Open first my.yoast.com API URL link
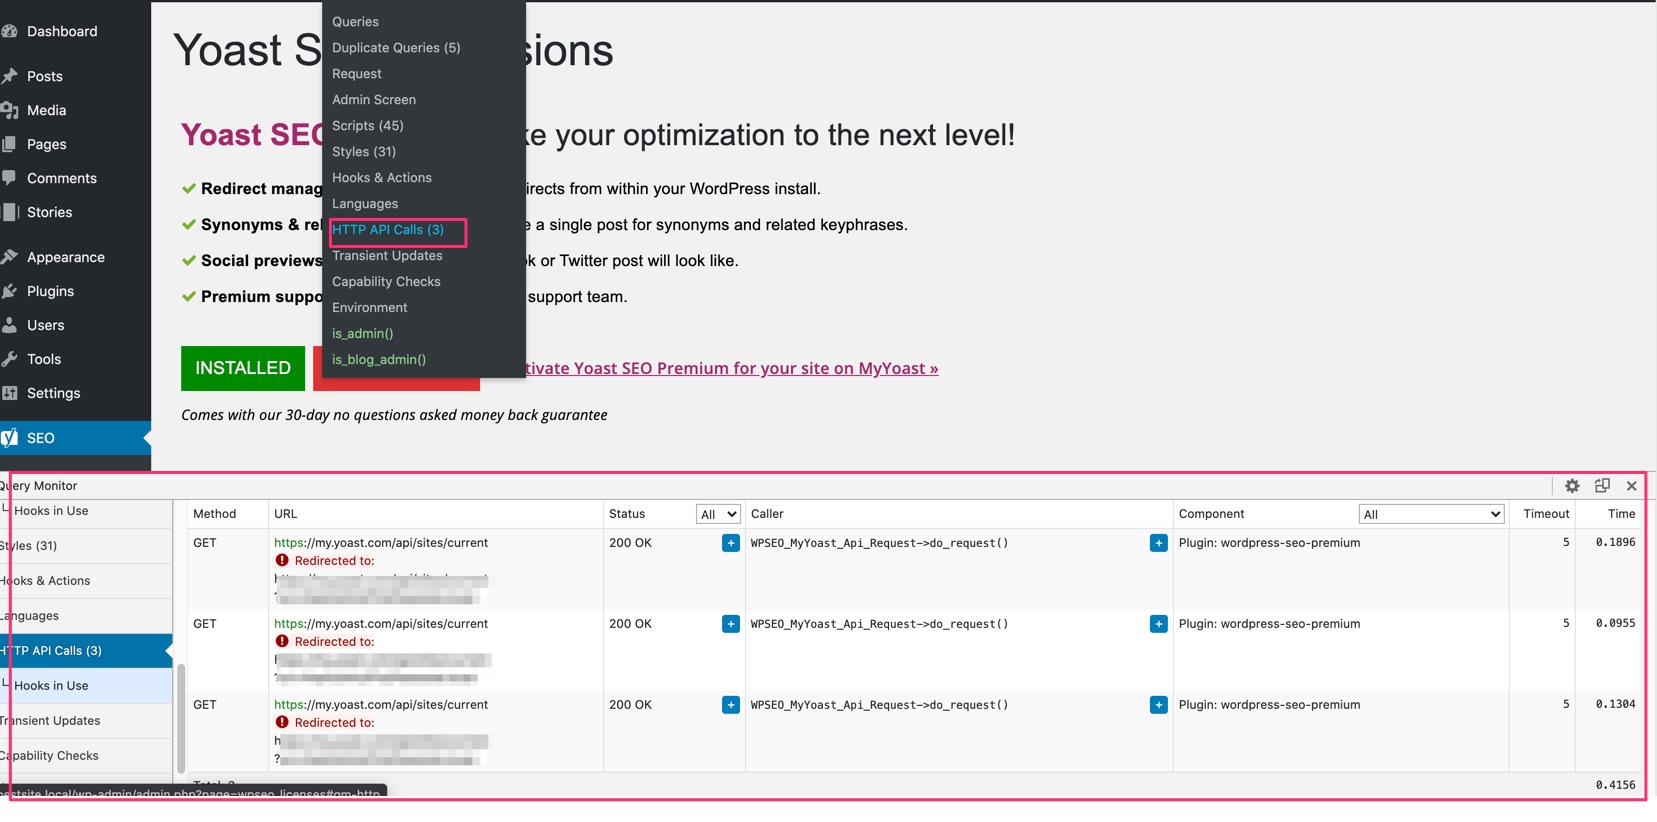 point(381,543)
